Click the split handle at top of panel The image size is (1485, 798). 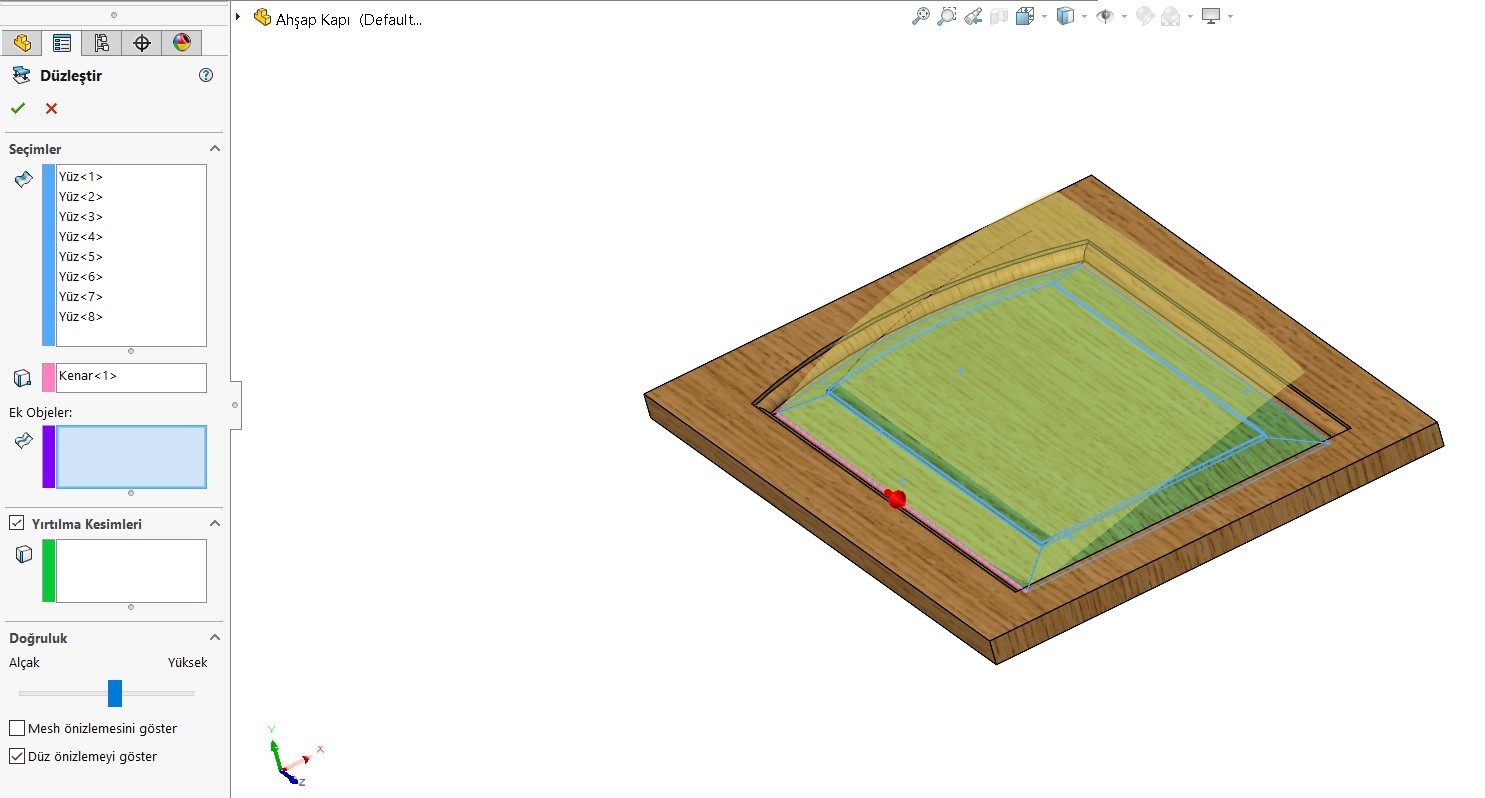(x=114, y=15)
